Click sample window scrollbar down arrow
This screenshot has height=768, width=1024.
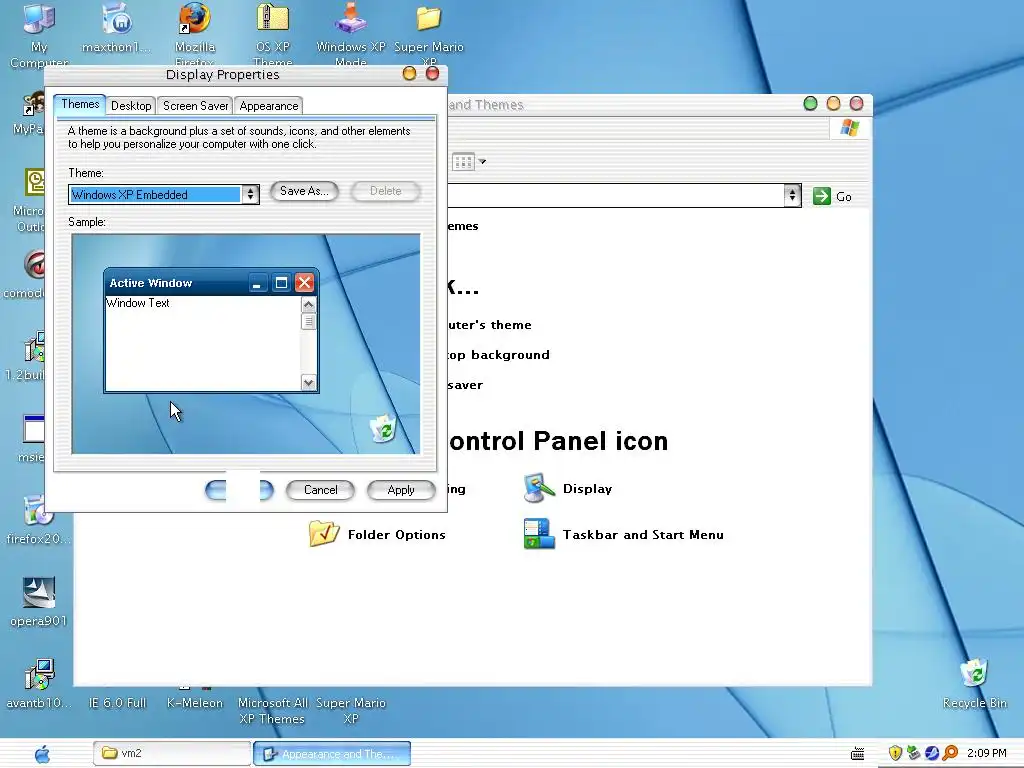309,383
